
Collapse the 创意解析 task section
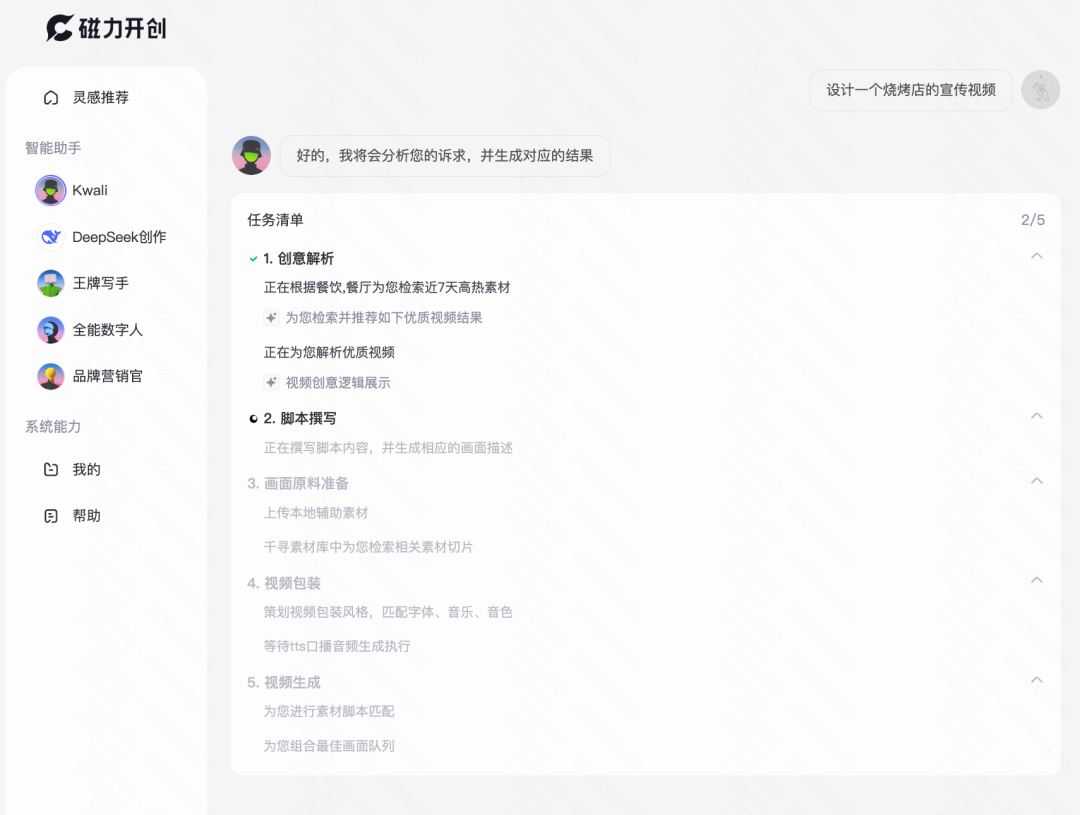1037,256
